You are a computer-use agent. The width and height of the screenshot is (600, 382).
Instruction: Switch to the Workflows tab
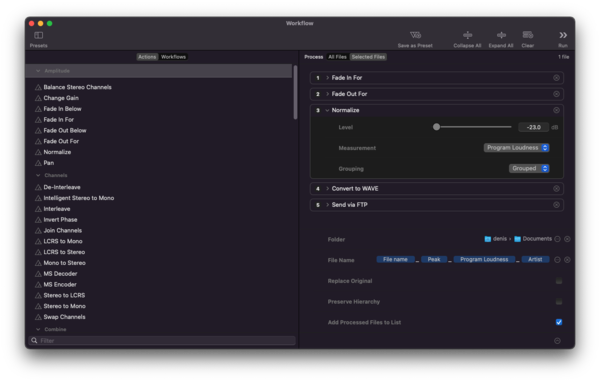click(173, 57)
